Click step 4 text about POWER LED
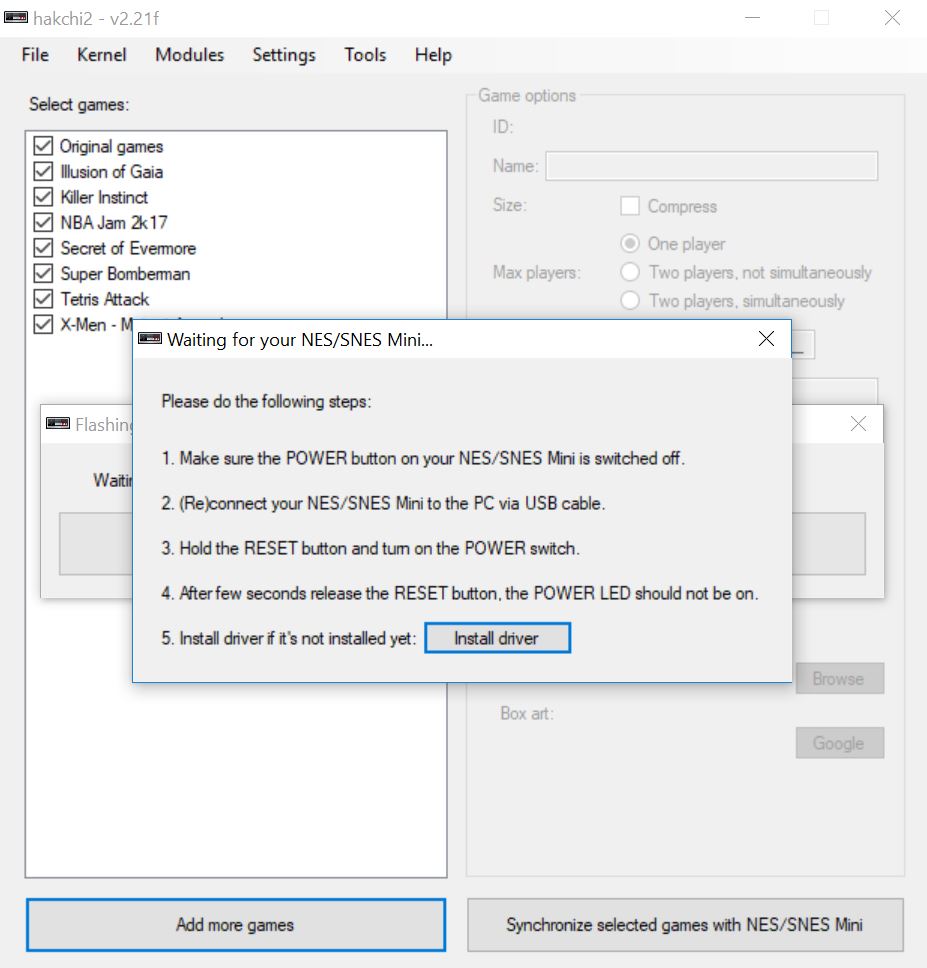Image resolution: width=927 pixels, height=968 pixels. [x=460, y=593]
